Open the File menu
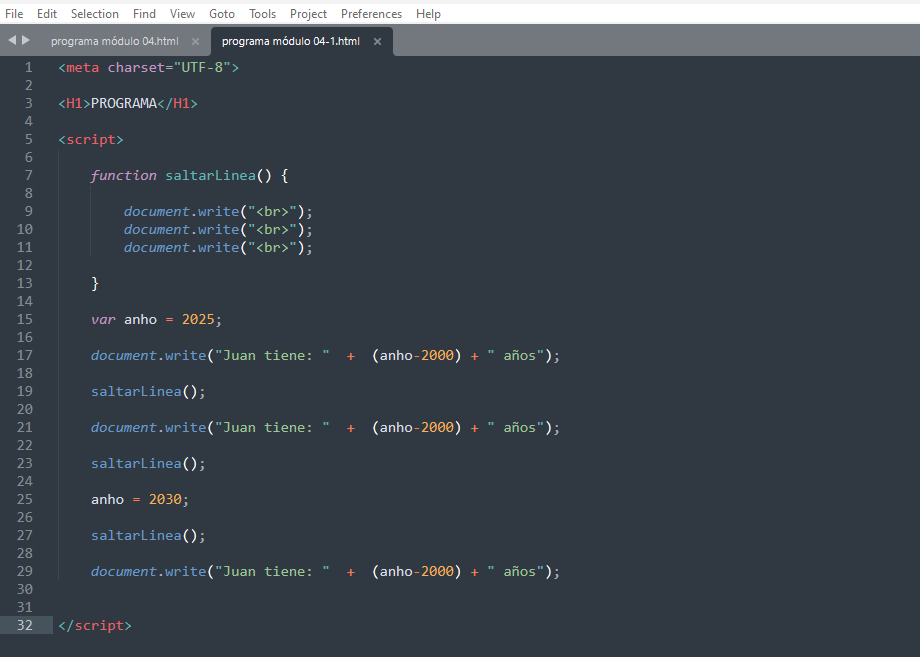Image resolution: width=920 pixels, height=657 pixels. coord(14,13)
